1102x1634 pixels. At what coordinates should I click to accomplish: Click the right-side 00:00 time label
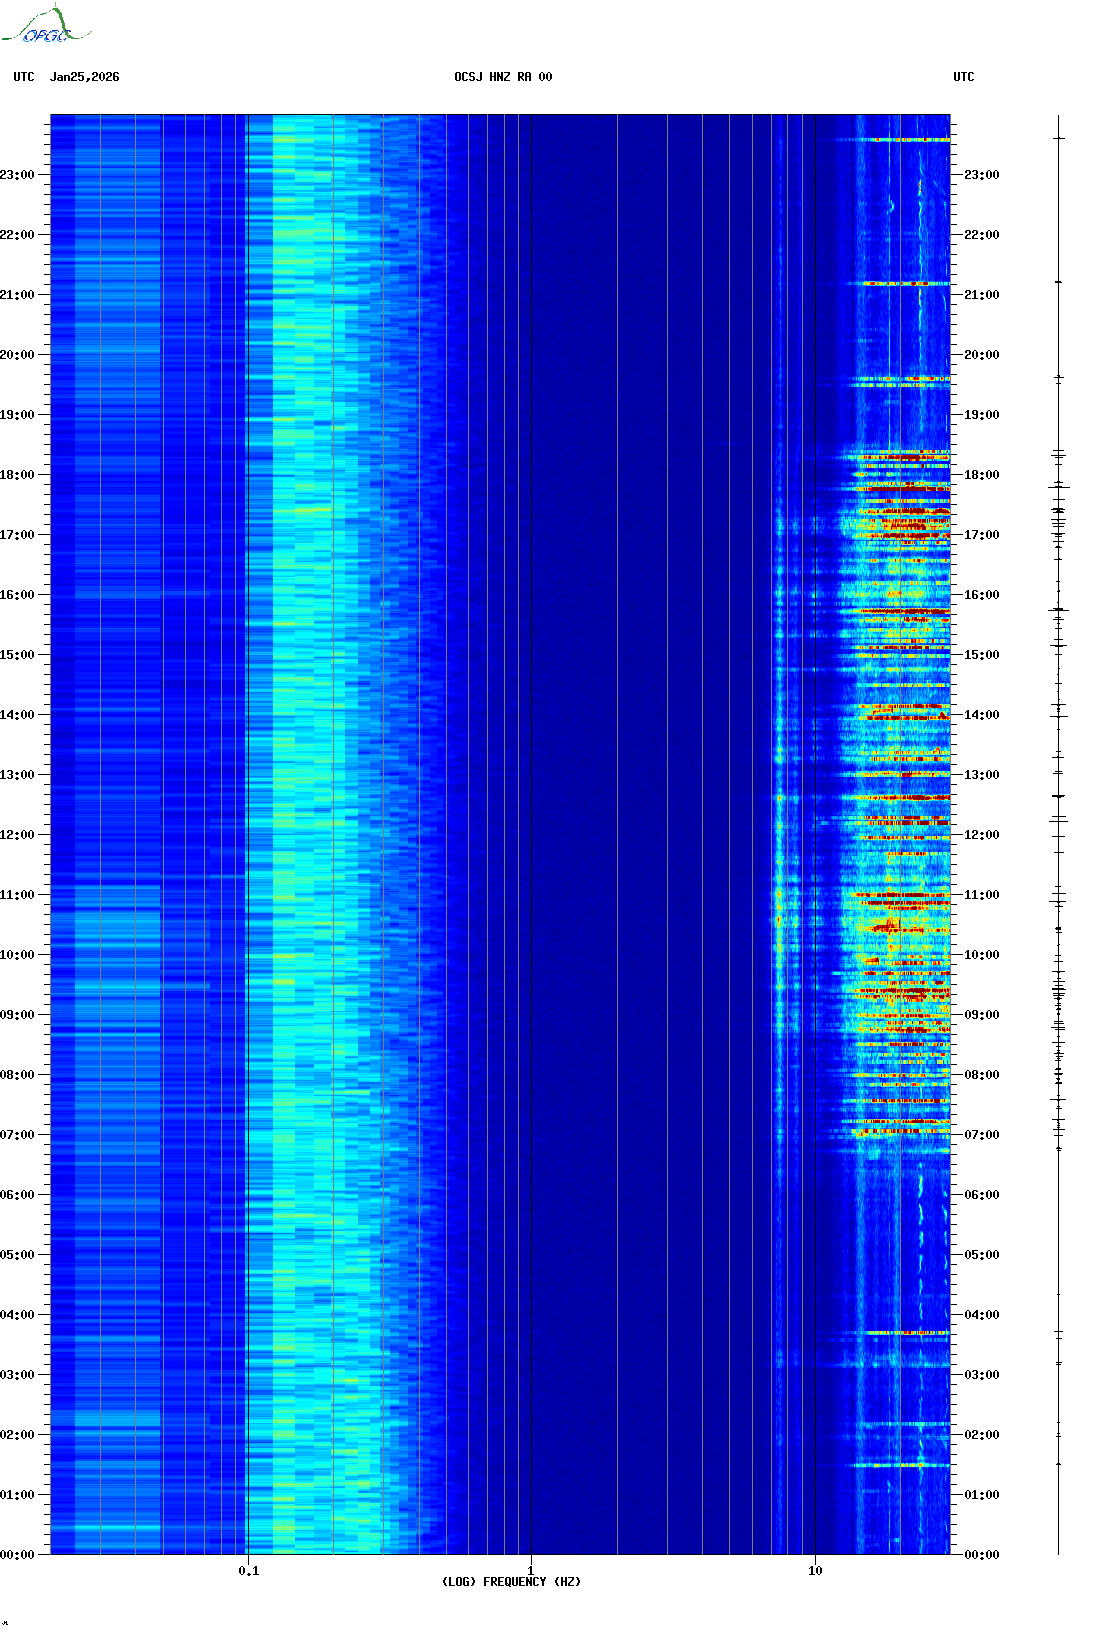click(x=982, y=1555)
